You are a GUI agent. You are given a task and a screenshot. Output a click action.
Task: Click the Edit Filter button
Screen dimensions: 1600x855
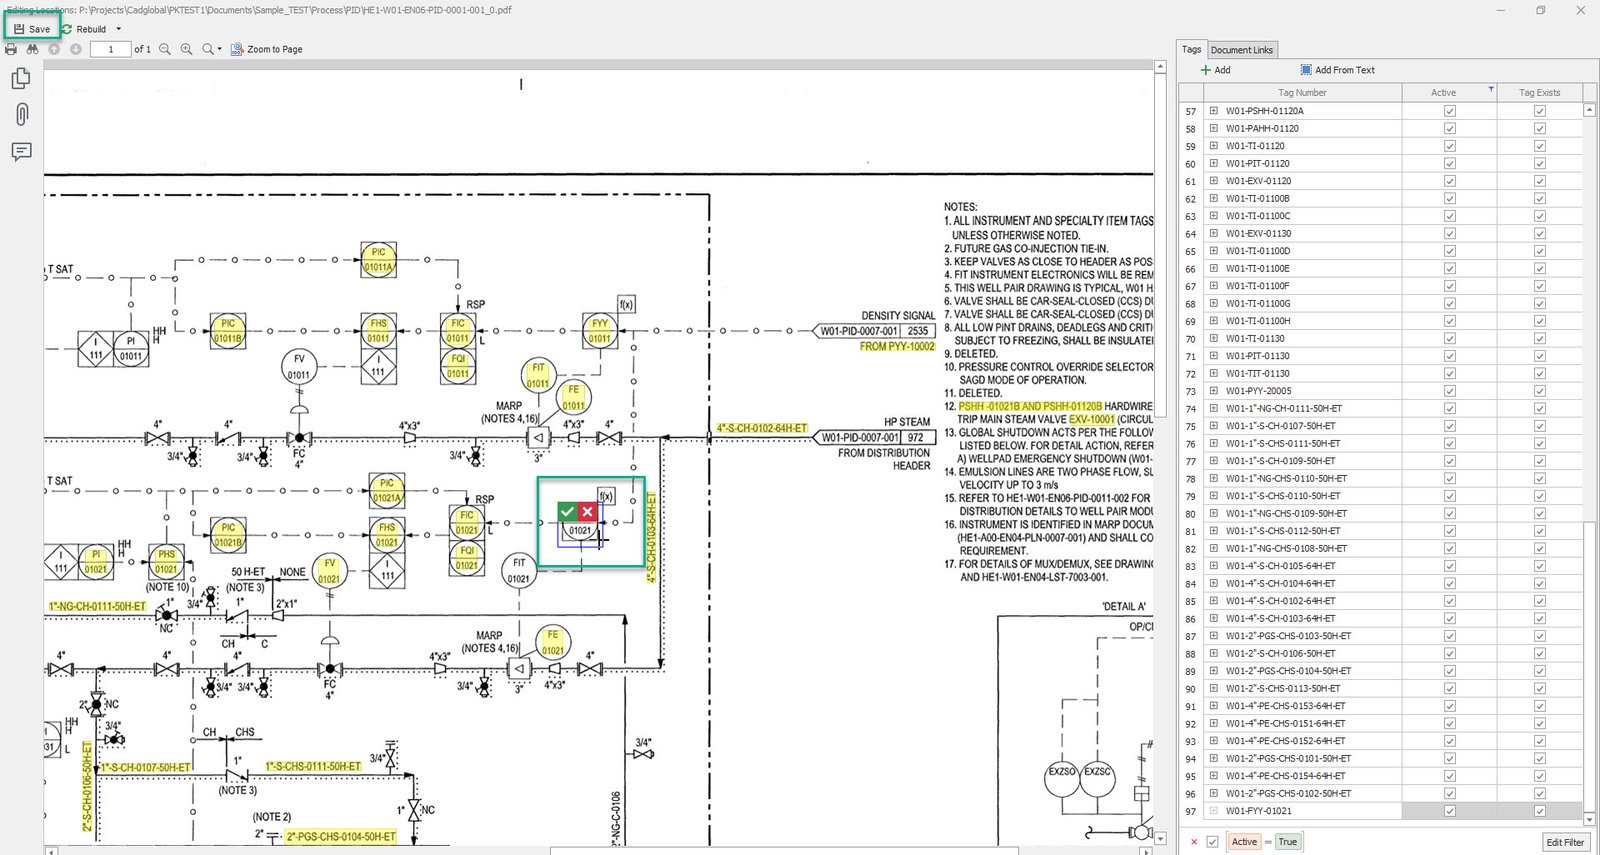point(1564,842)
